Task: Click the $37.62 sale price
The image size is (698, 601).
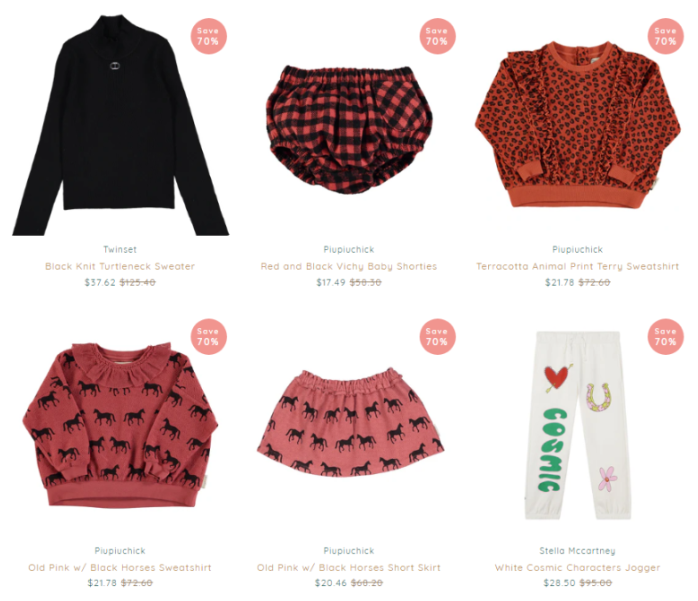Action: pos(100,282)
